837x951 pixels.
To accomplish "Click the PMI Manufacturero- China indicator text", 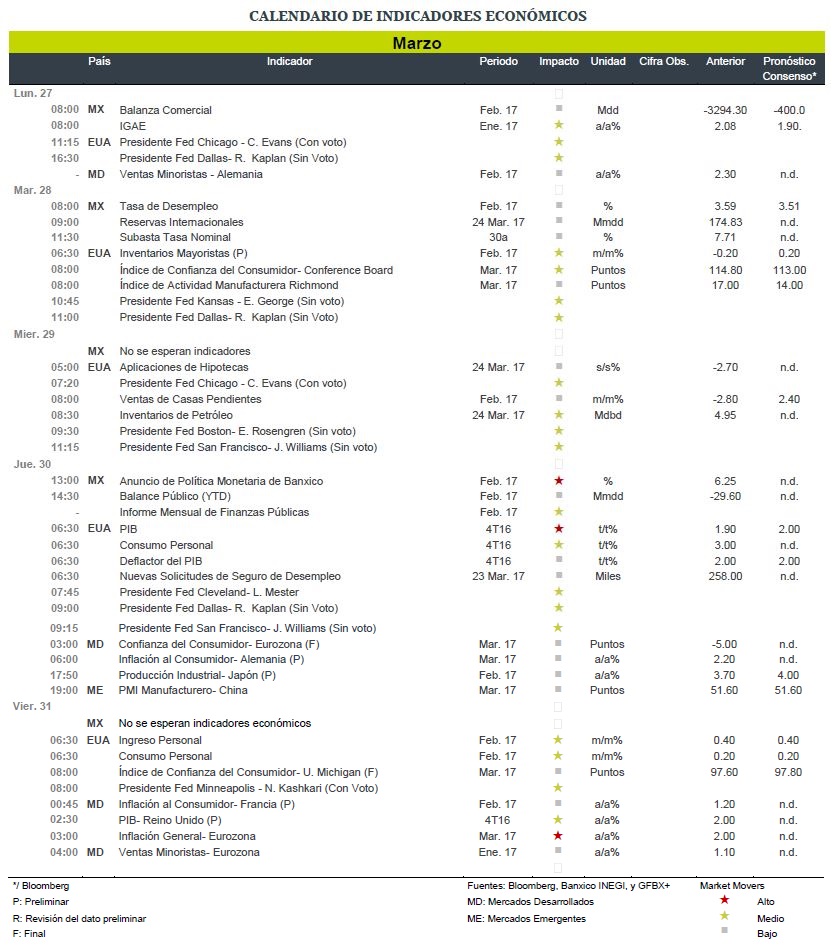I will click(x=183, y=690).
